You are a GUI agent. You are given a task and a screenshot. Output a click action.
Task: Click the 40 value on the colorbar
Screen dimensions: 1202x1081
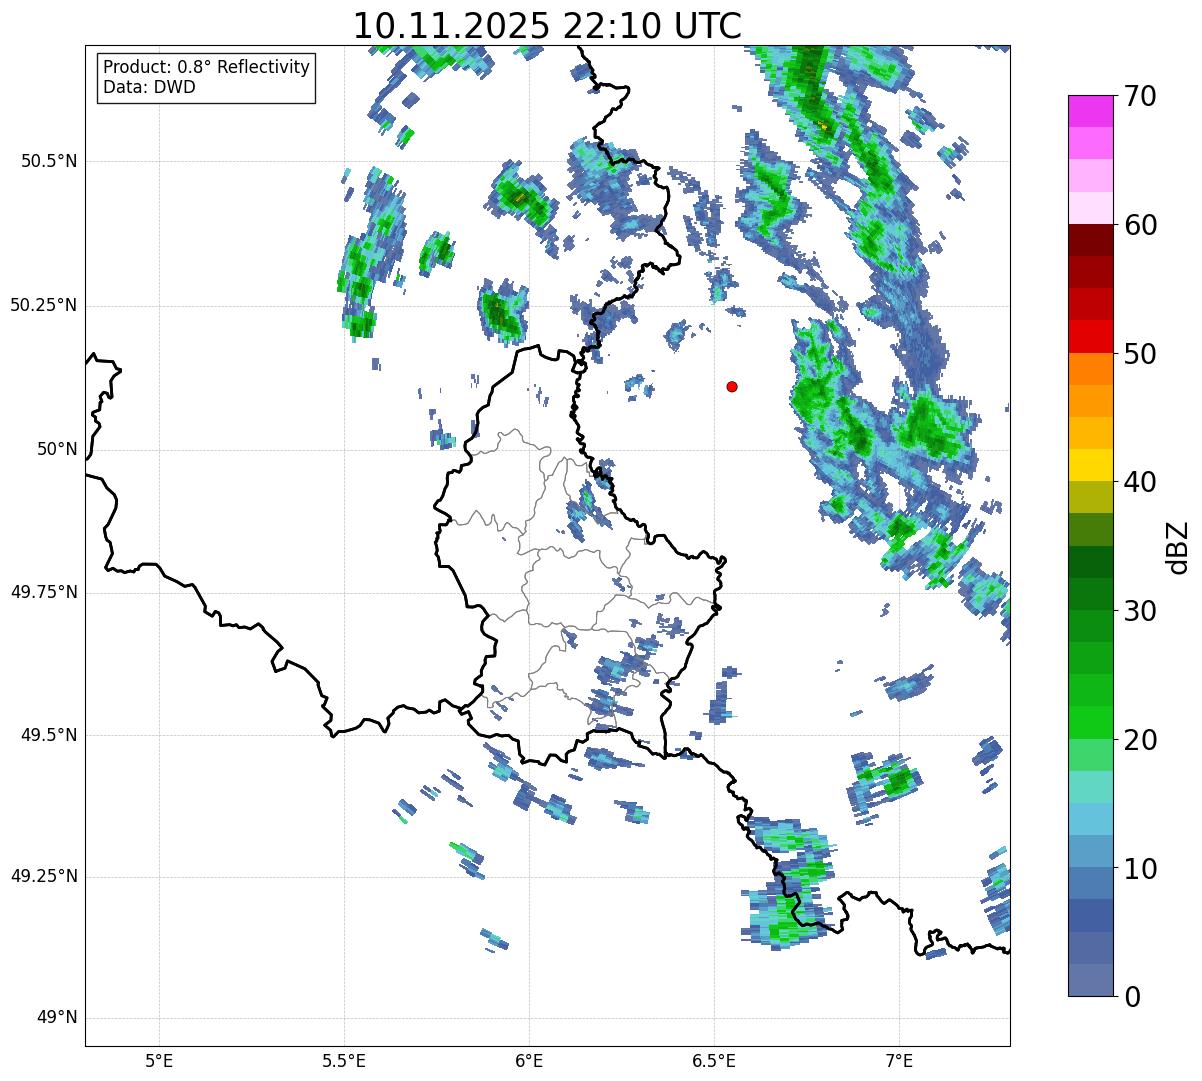pyautogui.click(x=1140, y=482)
